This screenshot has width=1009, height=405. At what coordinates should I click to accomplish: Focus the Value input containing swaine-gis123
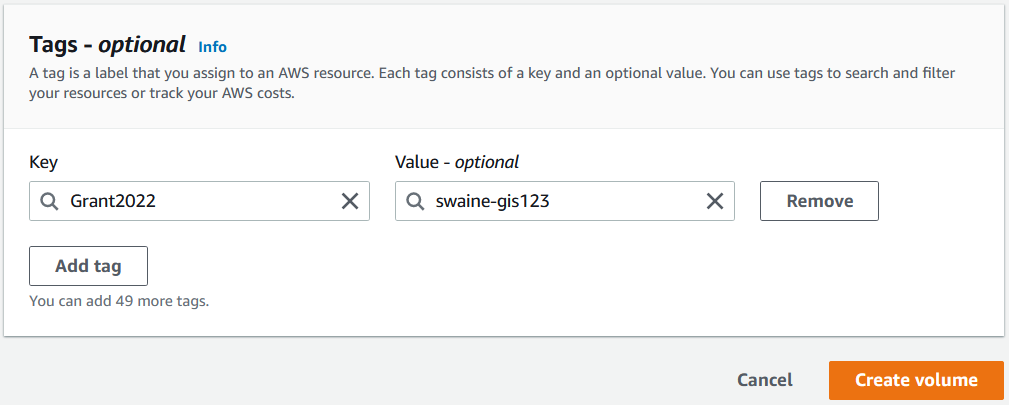[565, 201]
